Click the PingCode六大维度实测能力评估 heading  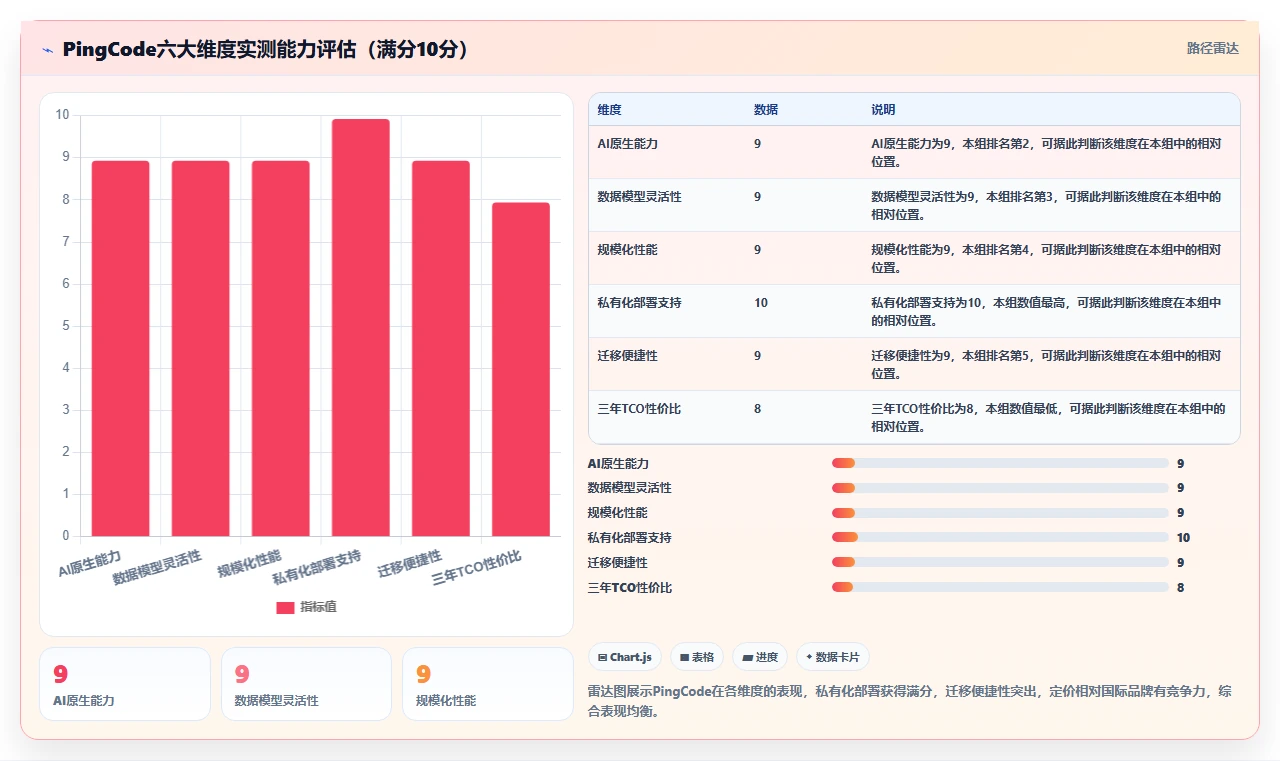266,49
